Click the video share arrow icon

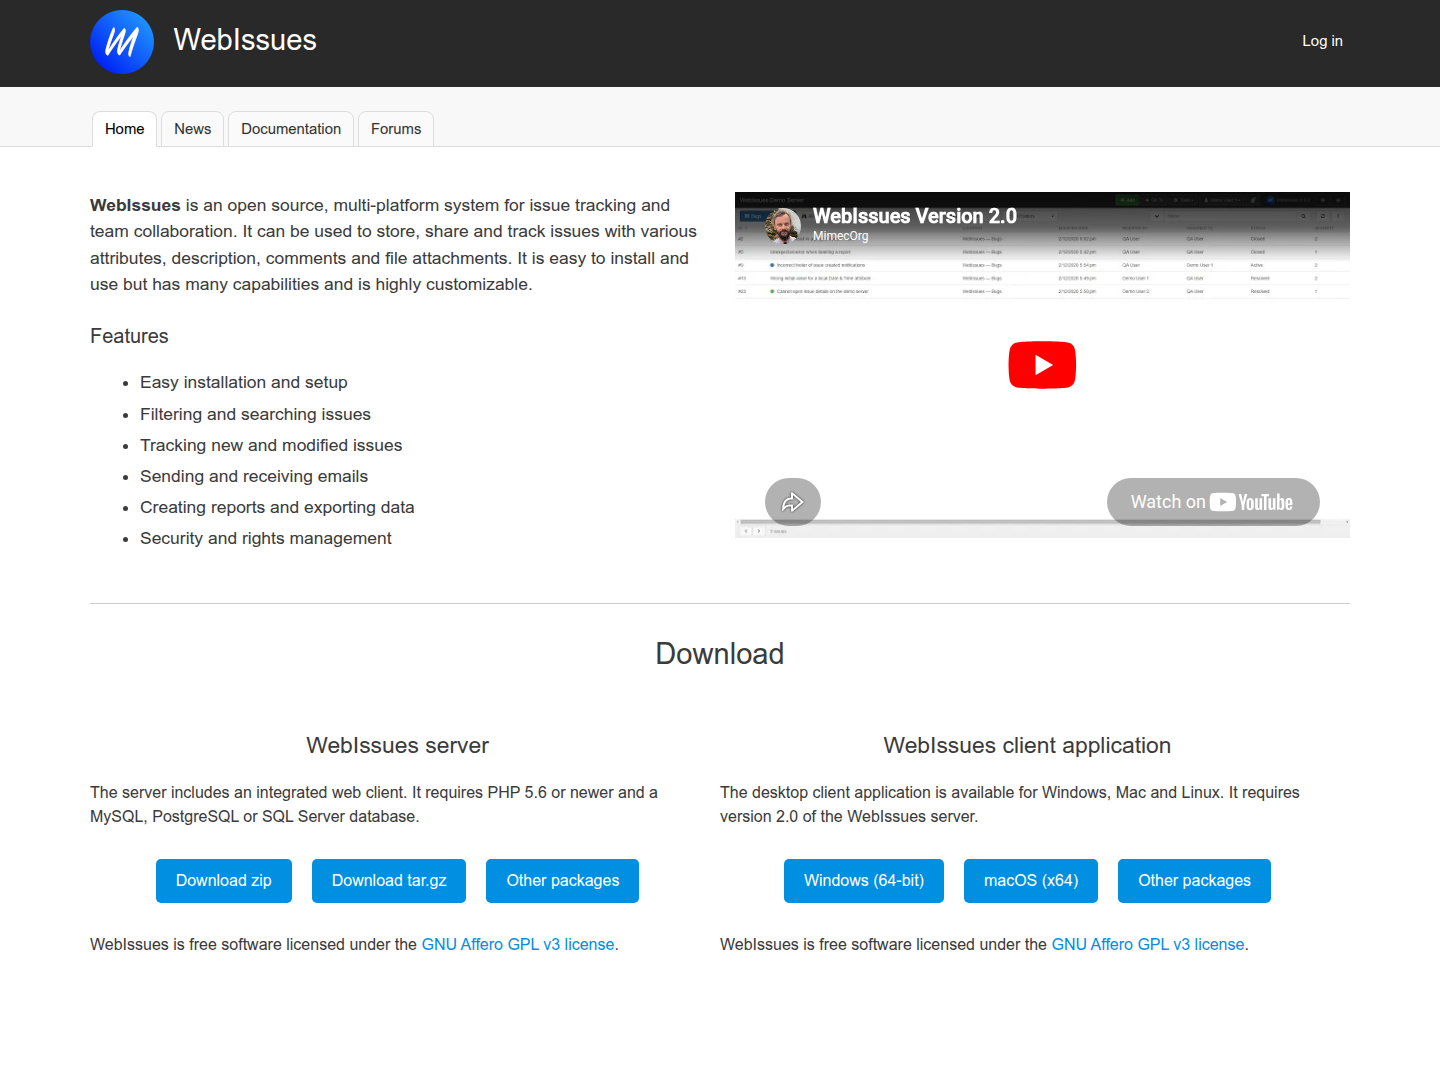tap(793, 502)
